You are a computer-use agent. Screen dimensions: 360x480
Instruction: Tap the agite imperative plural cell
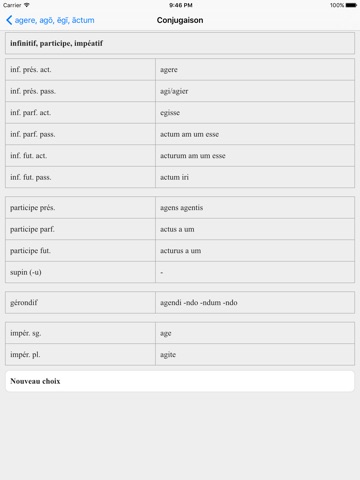255,355
